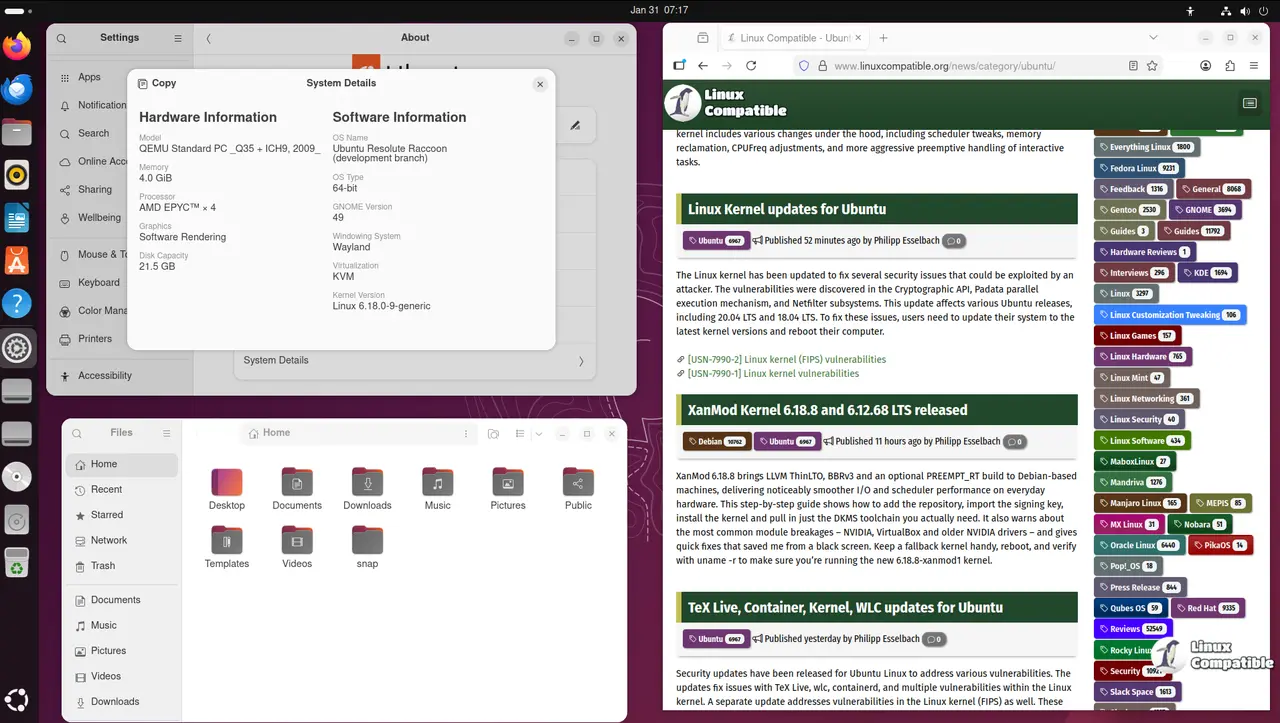Open the Firefox extensions puzzle icon

(1230, 66)
